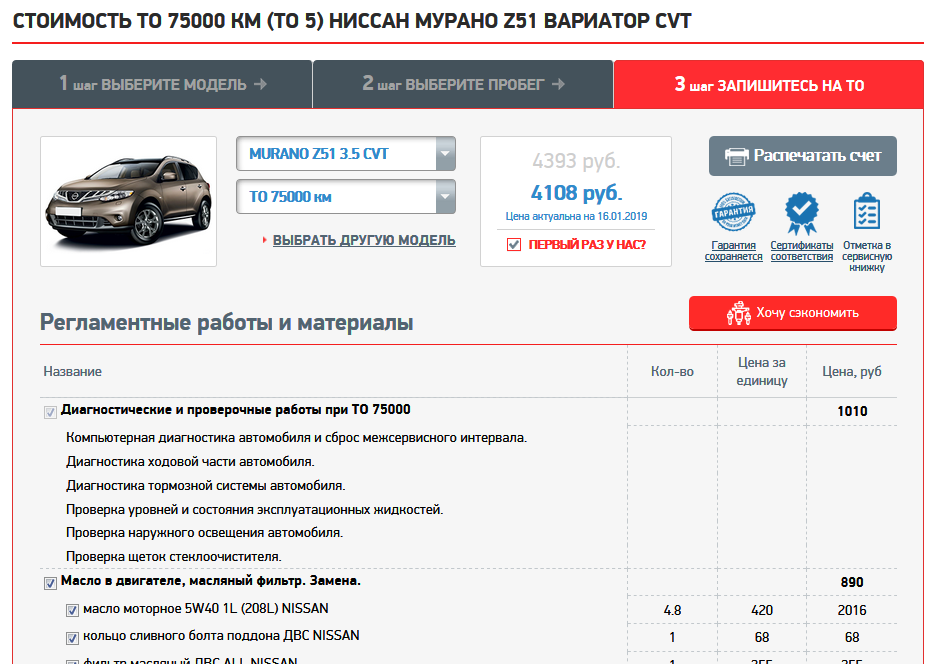The width and height of the screenshot is (937, 664).
Task: Click 'Диагностика ходовой части автомобиля' line
Action: (190, 462)
